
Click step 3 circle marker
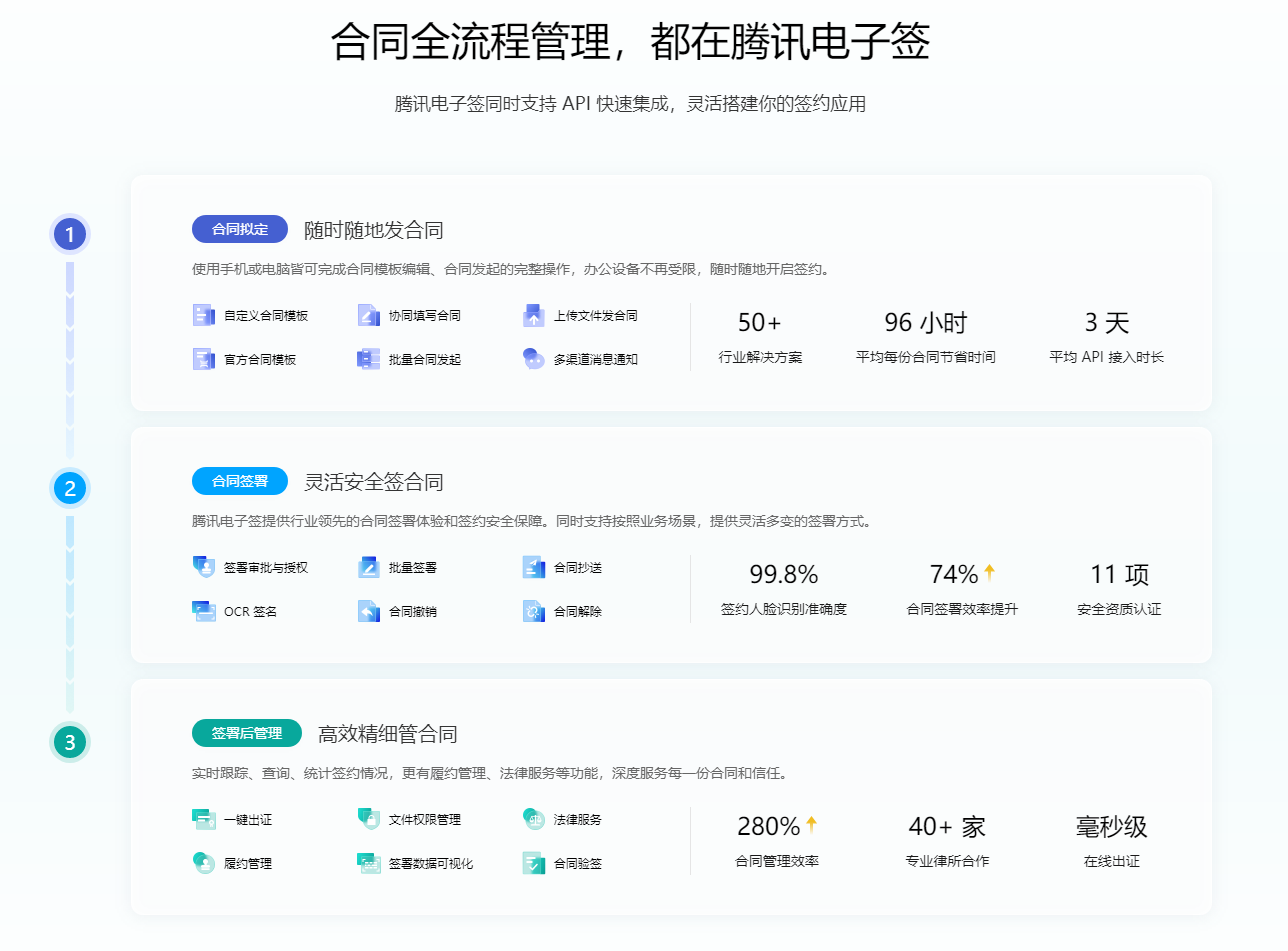pos(70,743)
